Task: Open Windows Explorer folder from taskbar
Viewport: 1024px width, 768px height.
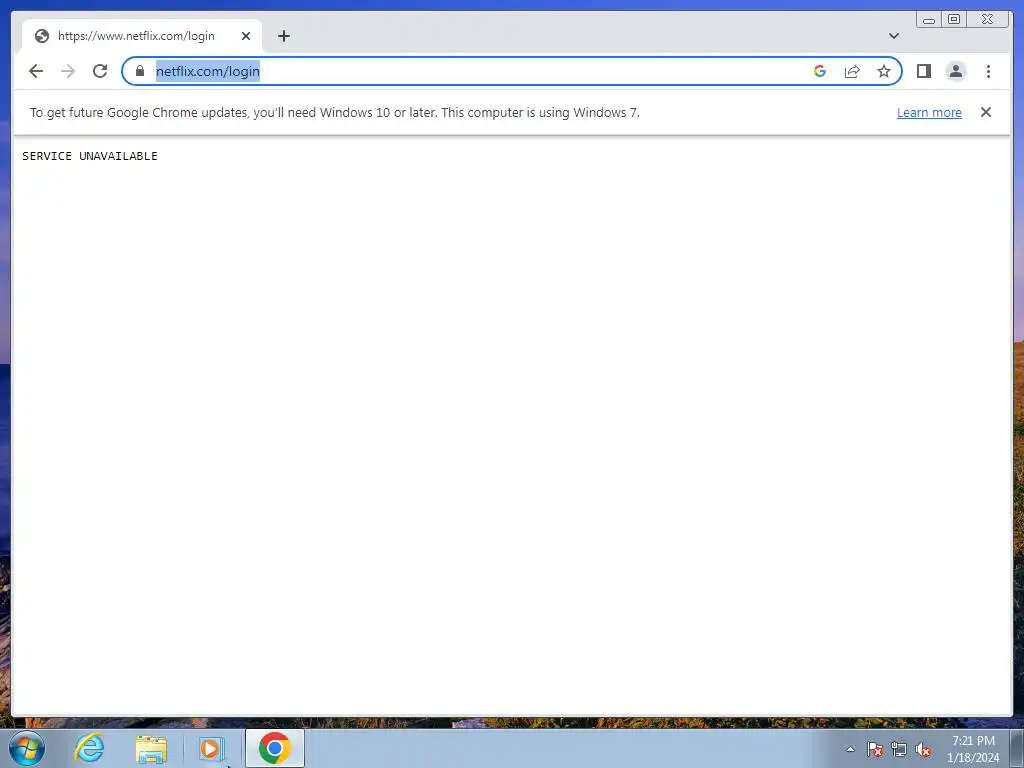Action: (151, 748)
